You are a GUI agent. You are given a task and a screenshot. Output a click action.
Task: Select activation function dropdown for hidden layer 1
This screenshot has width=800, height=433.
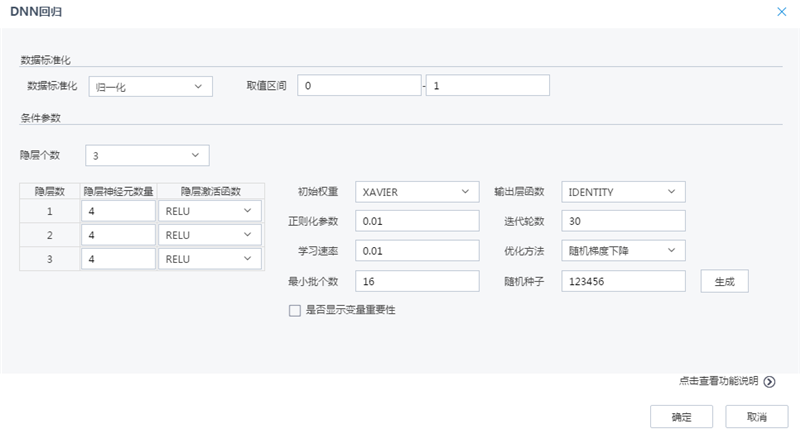pyautogui.click(x=209, y=211)
